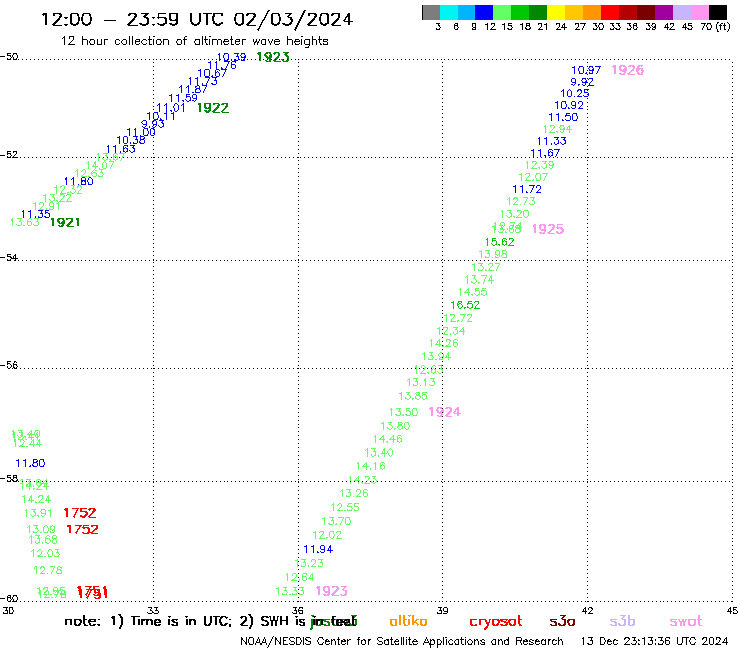This screenshot has height=650, width=740.
Task: Click the lavender swatch in the color scale
Action: [682, 12]
